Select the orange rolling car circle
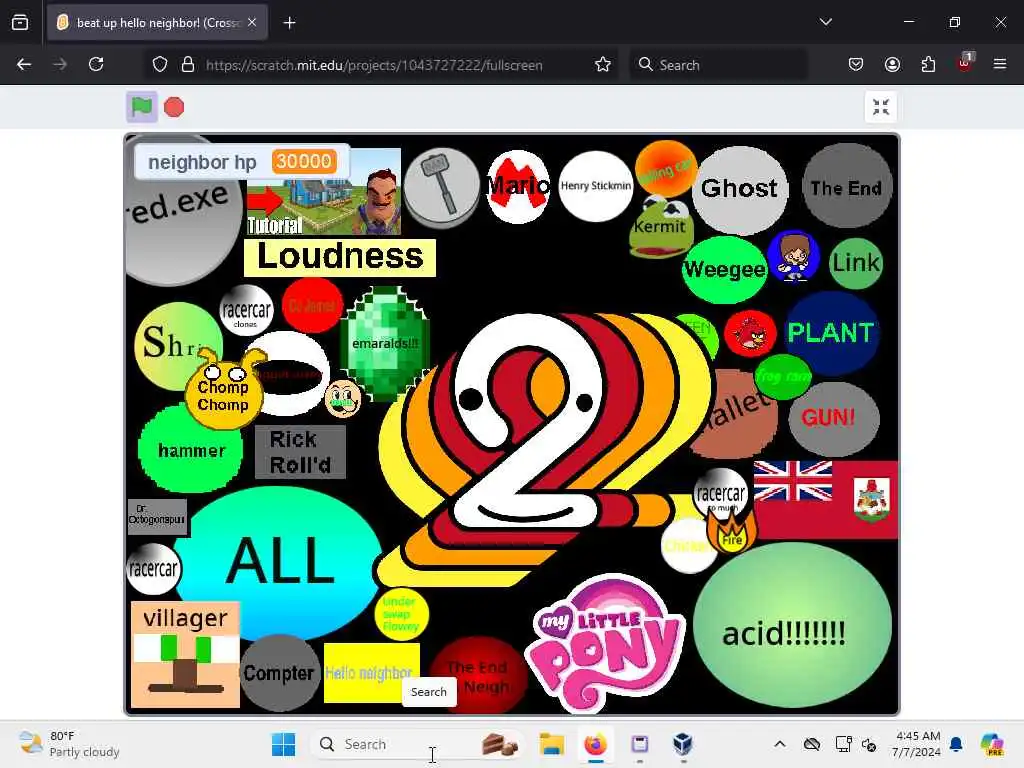Screen dimensions: 1024x768 click(x=665, y=170)
